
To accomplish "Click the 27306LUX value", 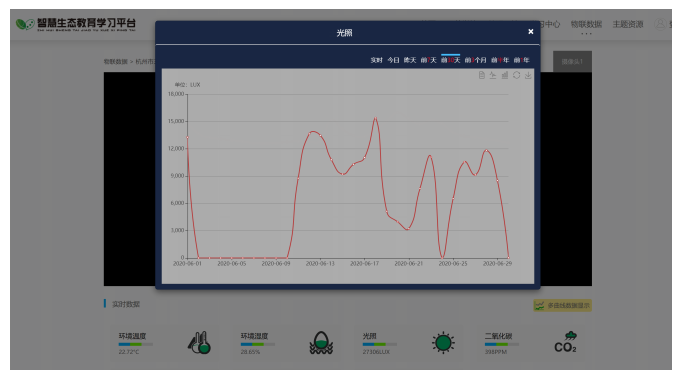I will pos(376,352).
